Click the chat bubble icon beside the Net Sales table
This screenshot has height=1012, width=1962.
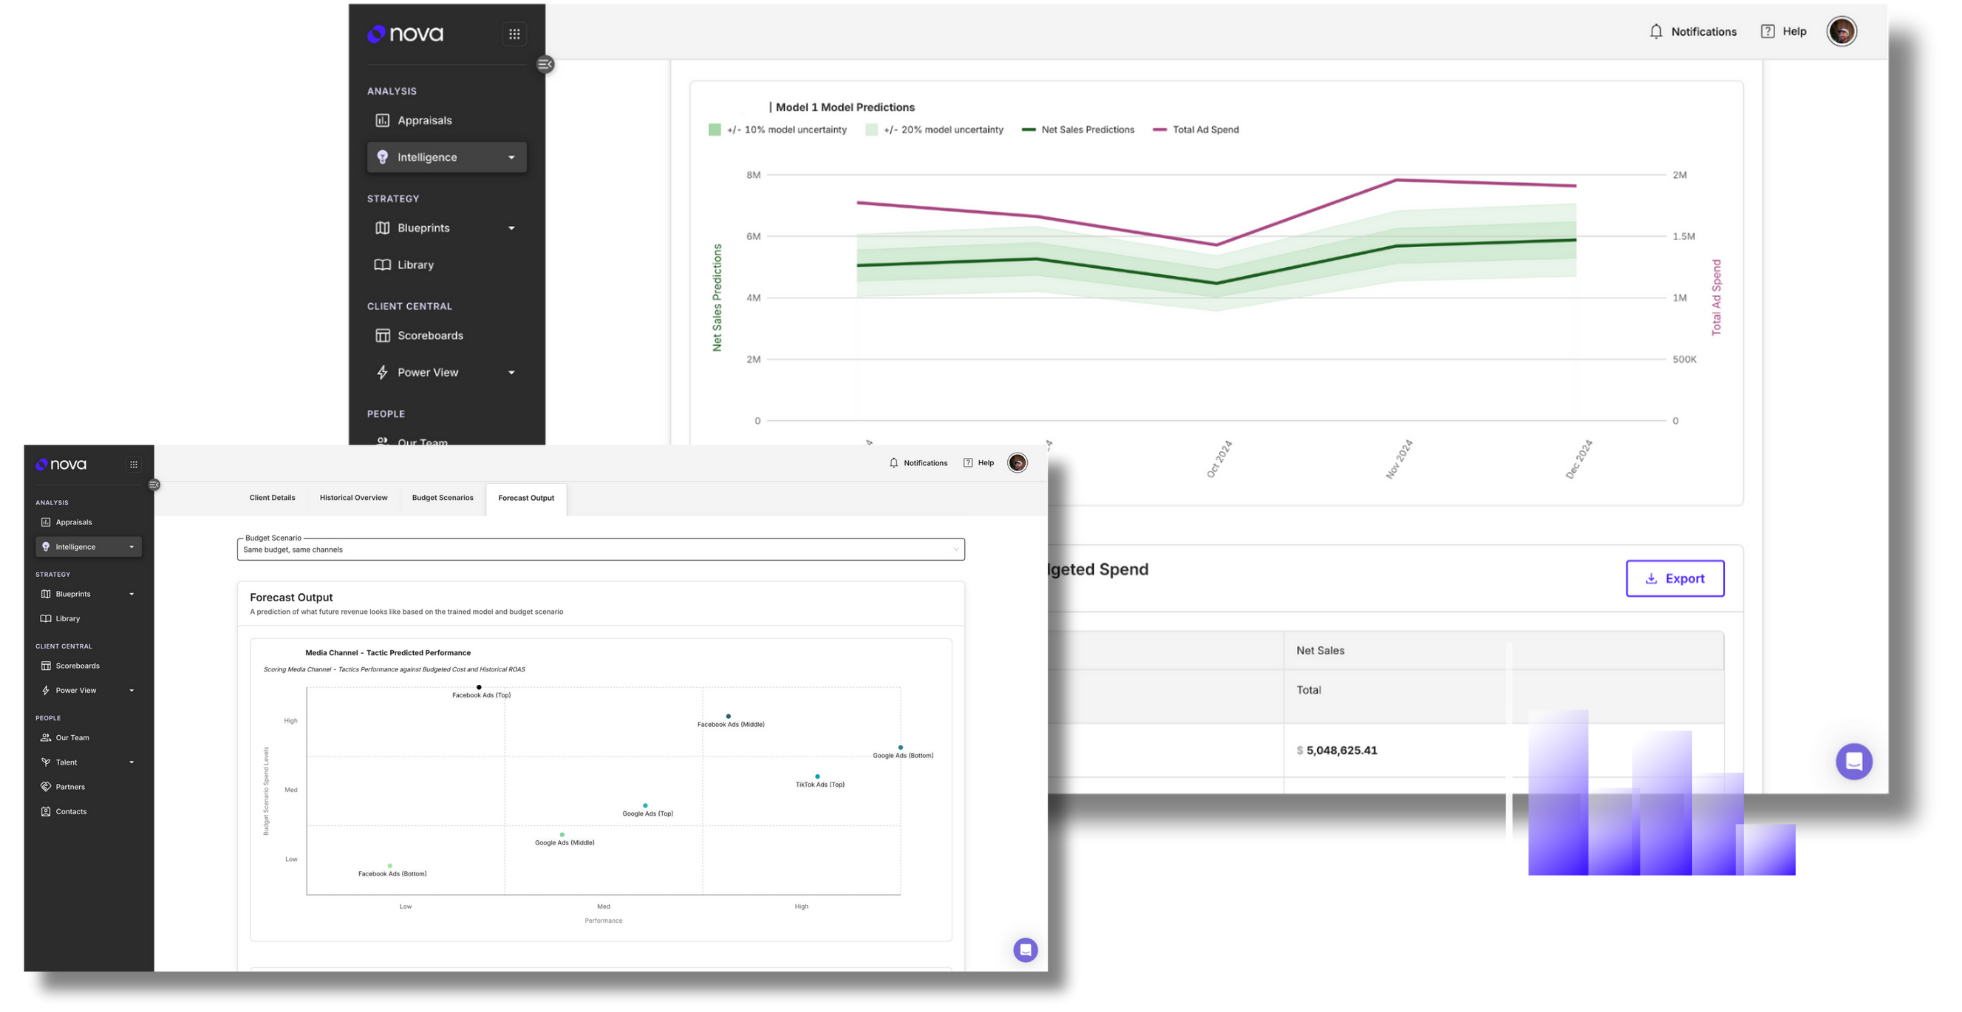pyautogui.click(x=1853, y=761)
